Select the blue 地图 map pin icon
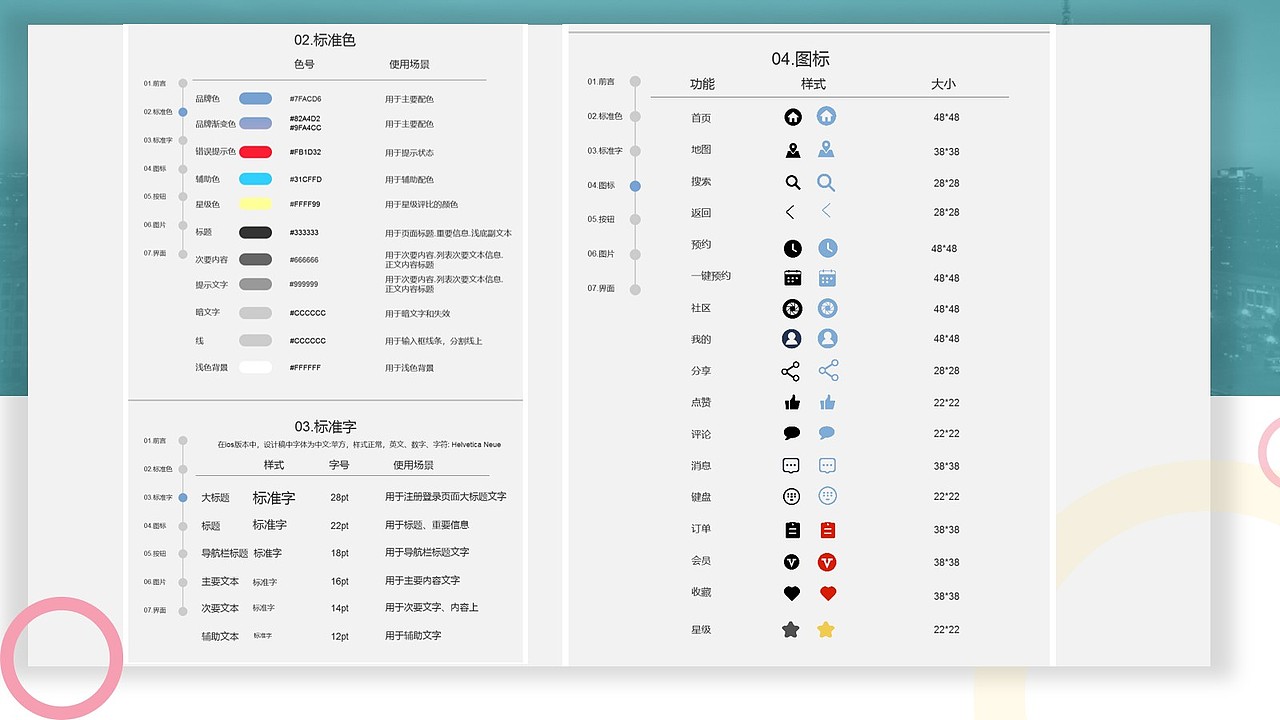This screenshot has width=1280, height=720. point(826,150)
